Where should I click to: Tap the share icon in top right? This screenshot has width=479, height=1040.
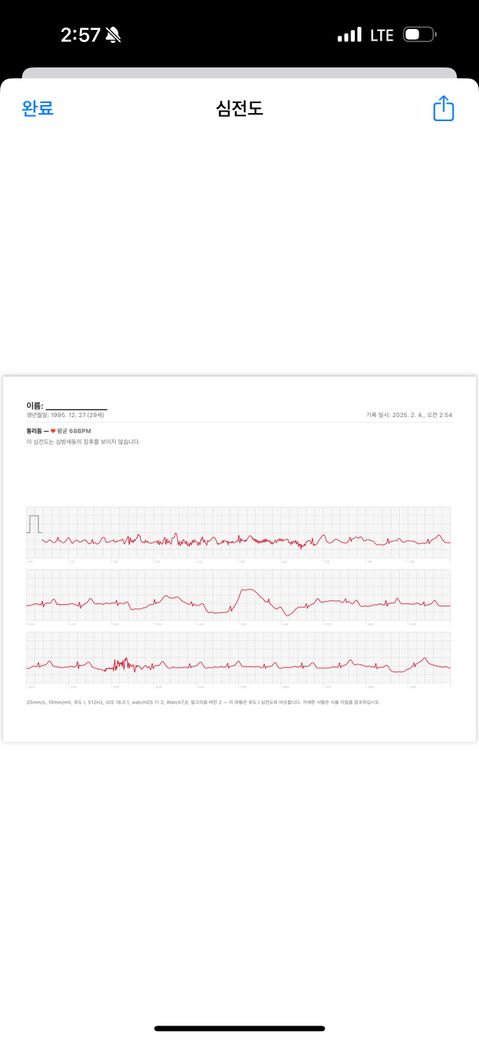pyautogui.click(x=443, y=108)
